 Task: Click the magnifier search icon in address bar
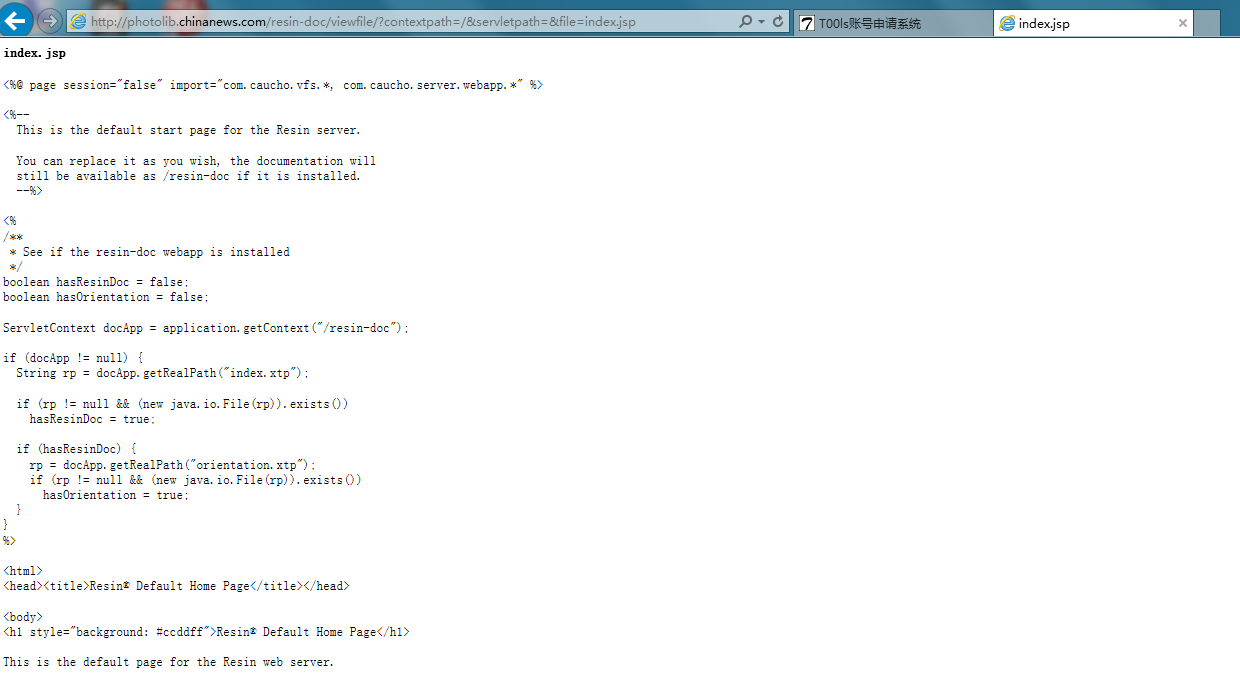(x=746, y=21)
